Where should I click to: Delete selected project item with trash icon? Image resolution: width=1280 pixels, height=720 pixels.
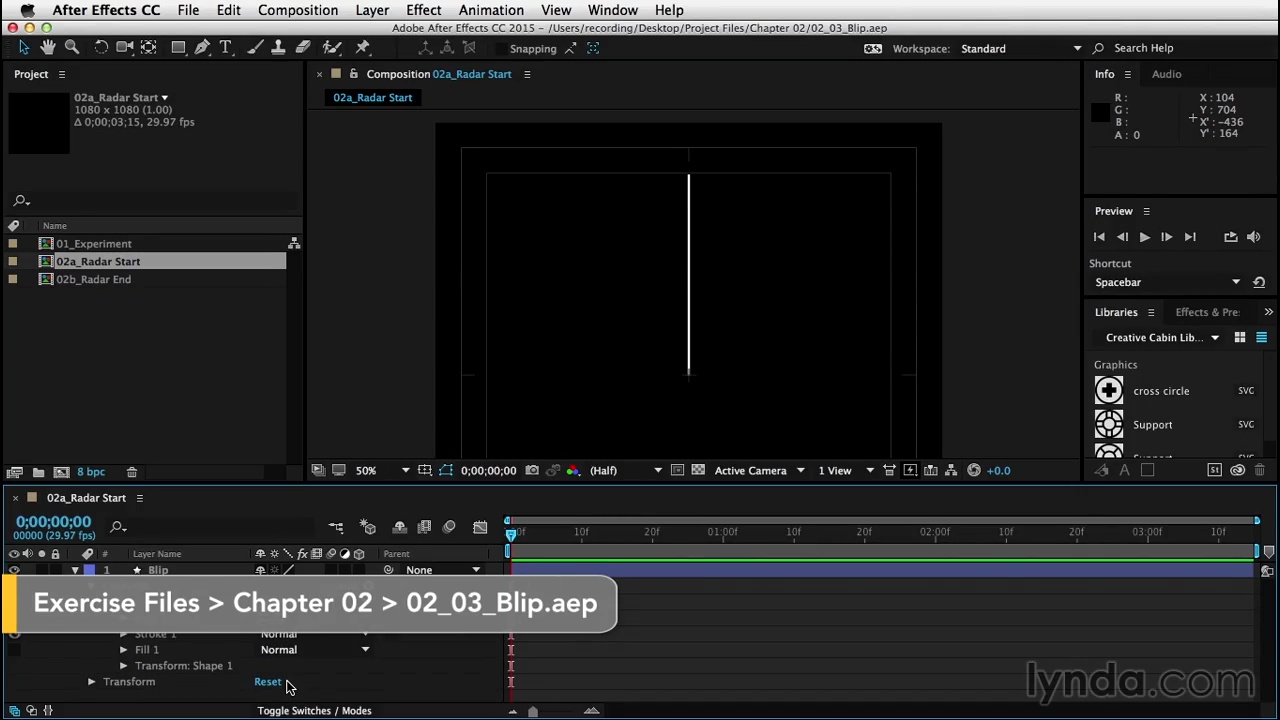131,472
